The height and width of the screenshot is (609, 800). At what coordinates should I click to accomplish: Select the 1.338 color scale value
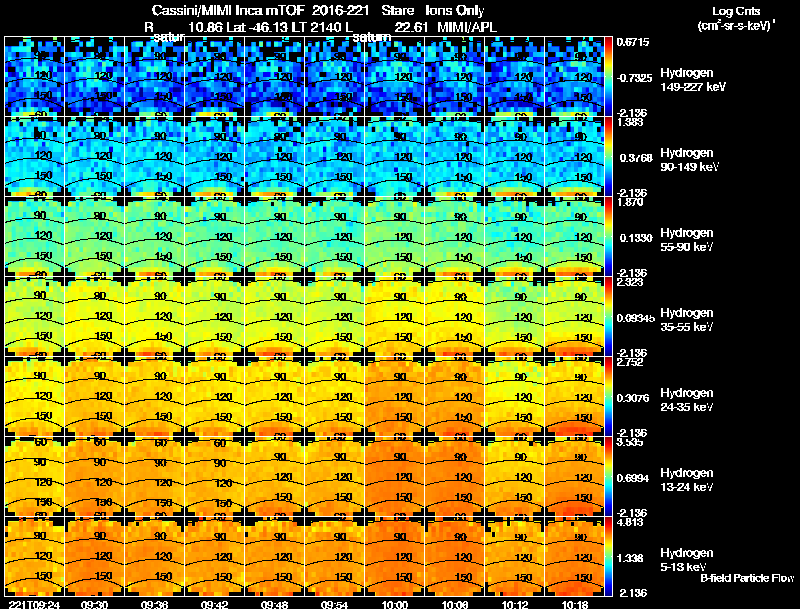click(x=631, y=559)
